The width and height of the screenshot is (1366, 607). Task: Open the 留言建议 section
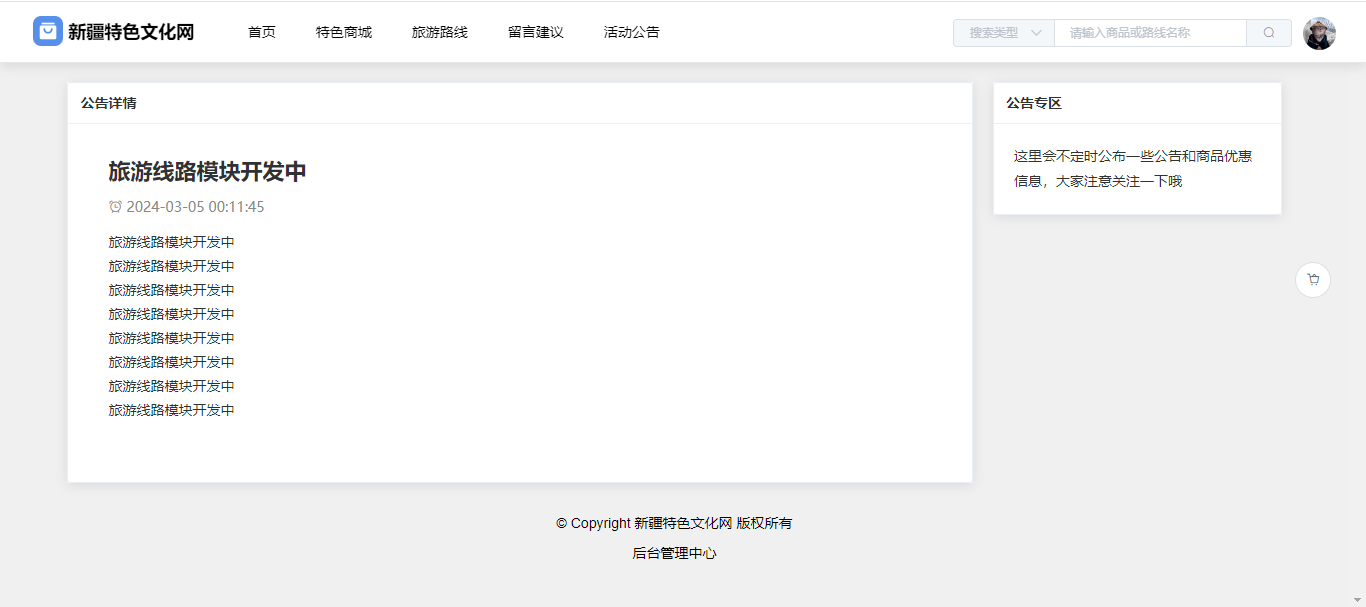pyautogui.click(x=536, y=32)
